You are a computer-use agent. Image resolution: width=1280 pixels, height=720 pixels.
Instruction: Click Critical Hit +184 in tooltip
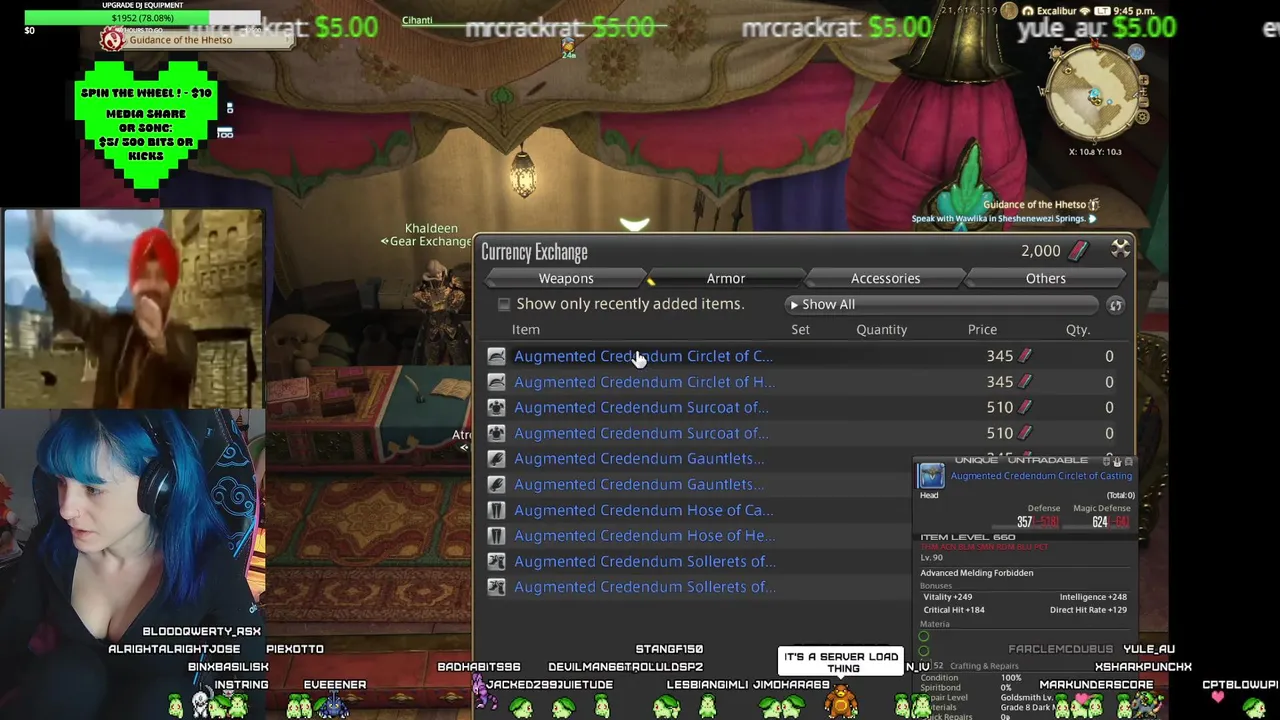(x=954, y=610)
